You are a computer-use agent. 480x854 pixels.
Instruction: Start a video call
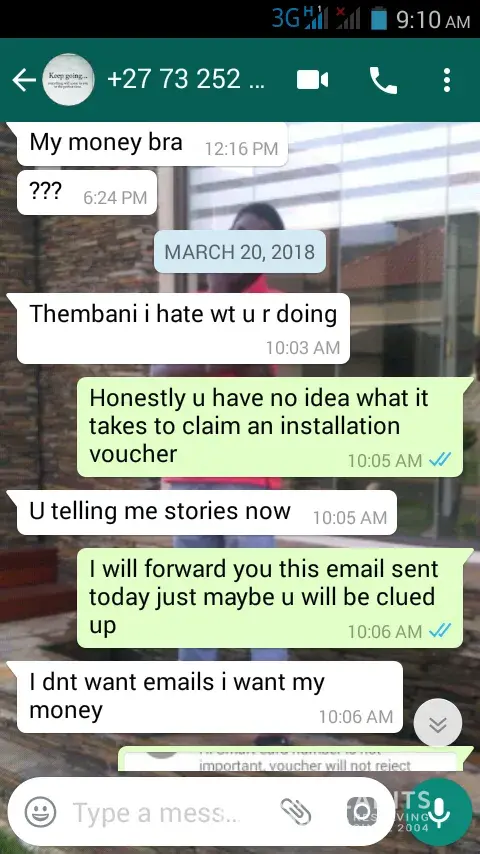tap(312, 80)
